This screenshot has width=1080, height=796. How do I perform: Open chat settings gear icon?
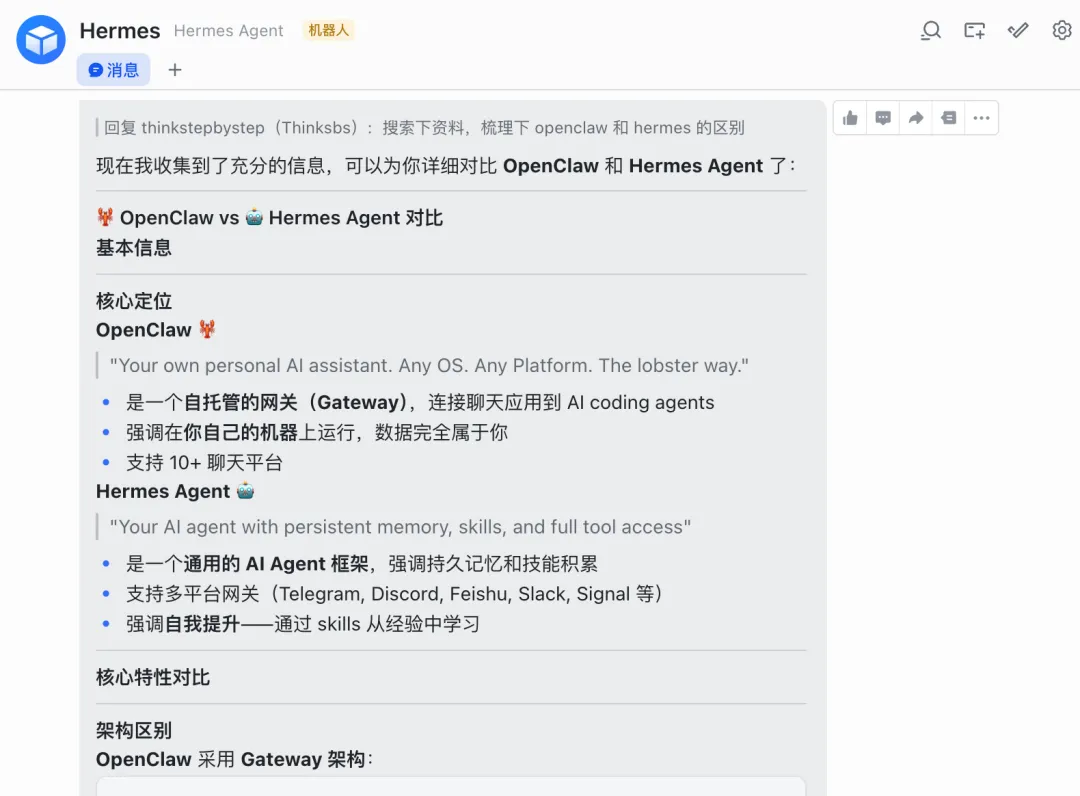point(1061,30)
